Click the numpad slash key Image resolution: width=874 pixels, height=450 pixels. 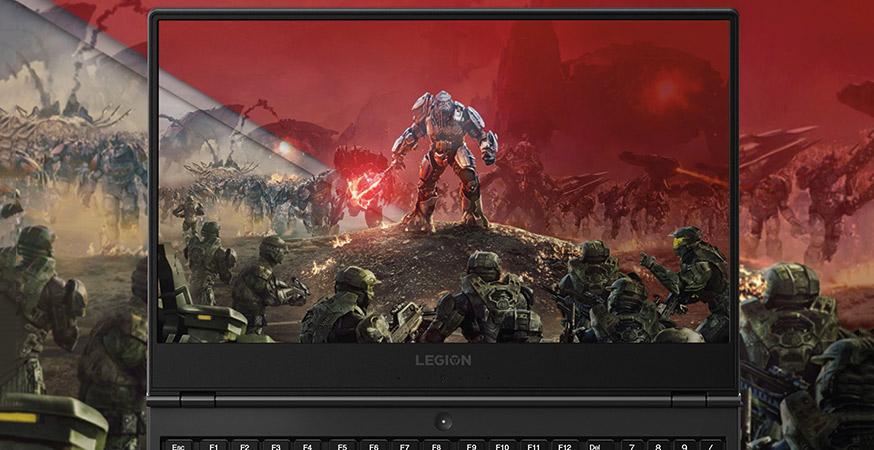712,446
